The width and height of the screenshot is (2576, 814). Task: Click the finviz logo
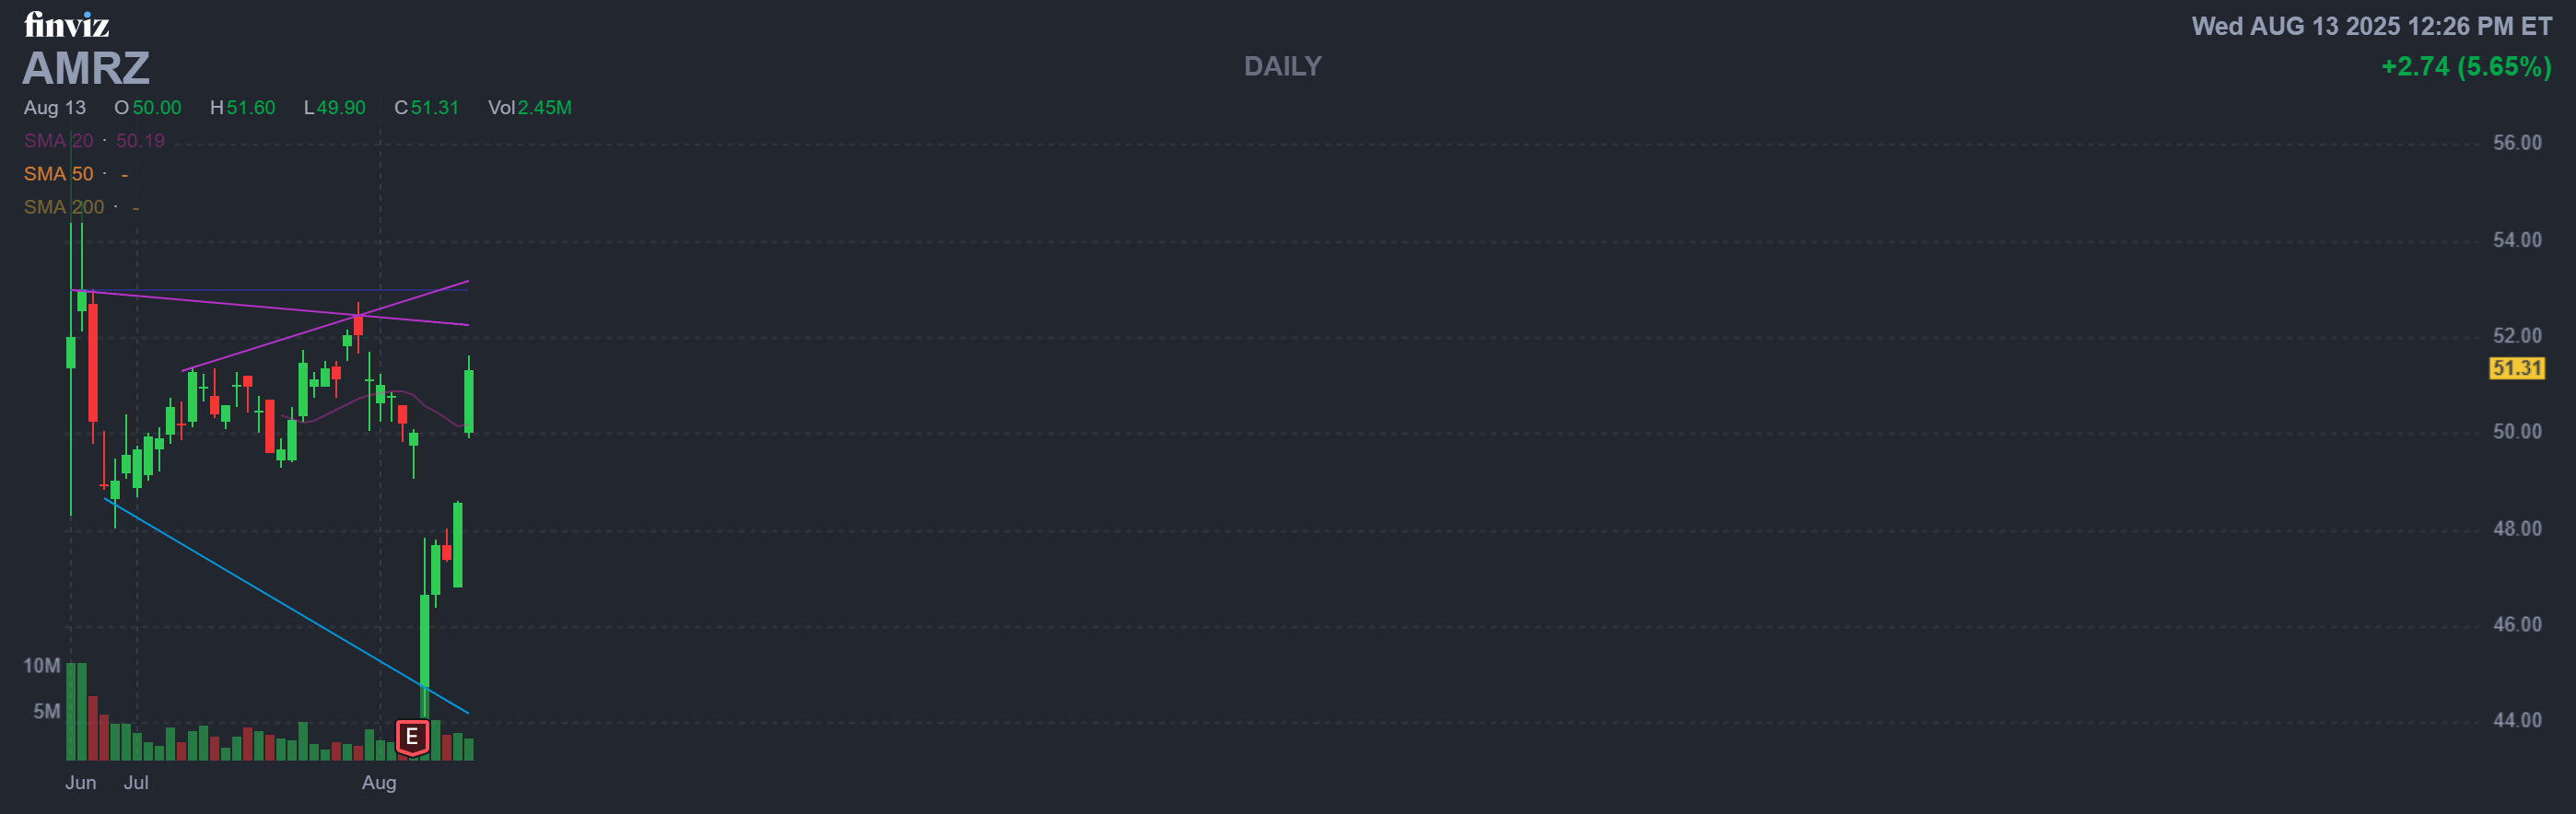pyautogui.click(x=66, y=23)
